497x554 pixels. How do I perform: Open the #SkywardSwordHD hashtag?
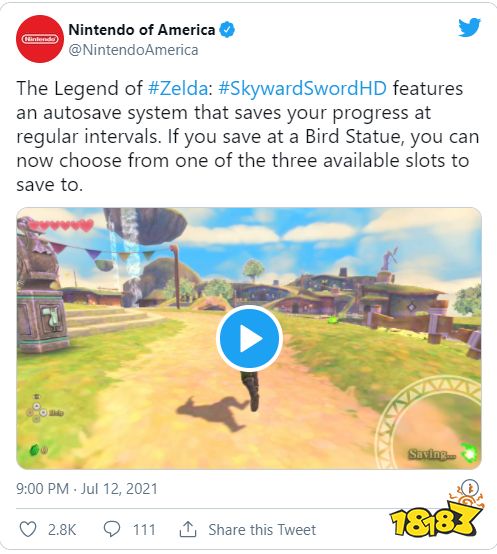pyautogui.click(x=303, y=88)
